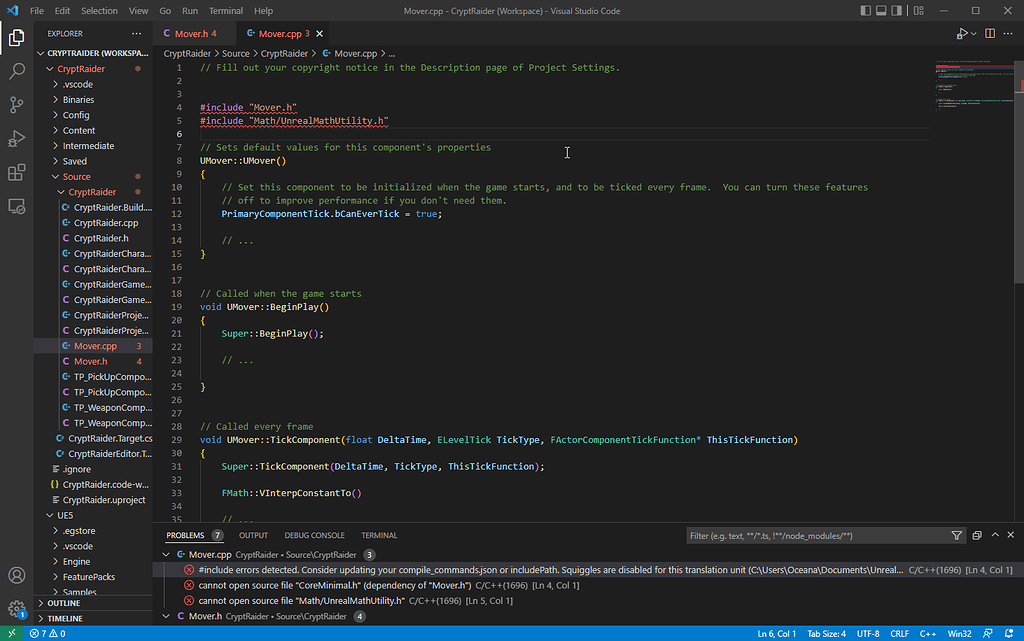The image size is (1024, 641).
Task: Open the notifications bell in status bar
Action: [1009, 634]
